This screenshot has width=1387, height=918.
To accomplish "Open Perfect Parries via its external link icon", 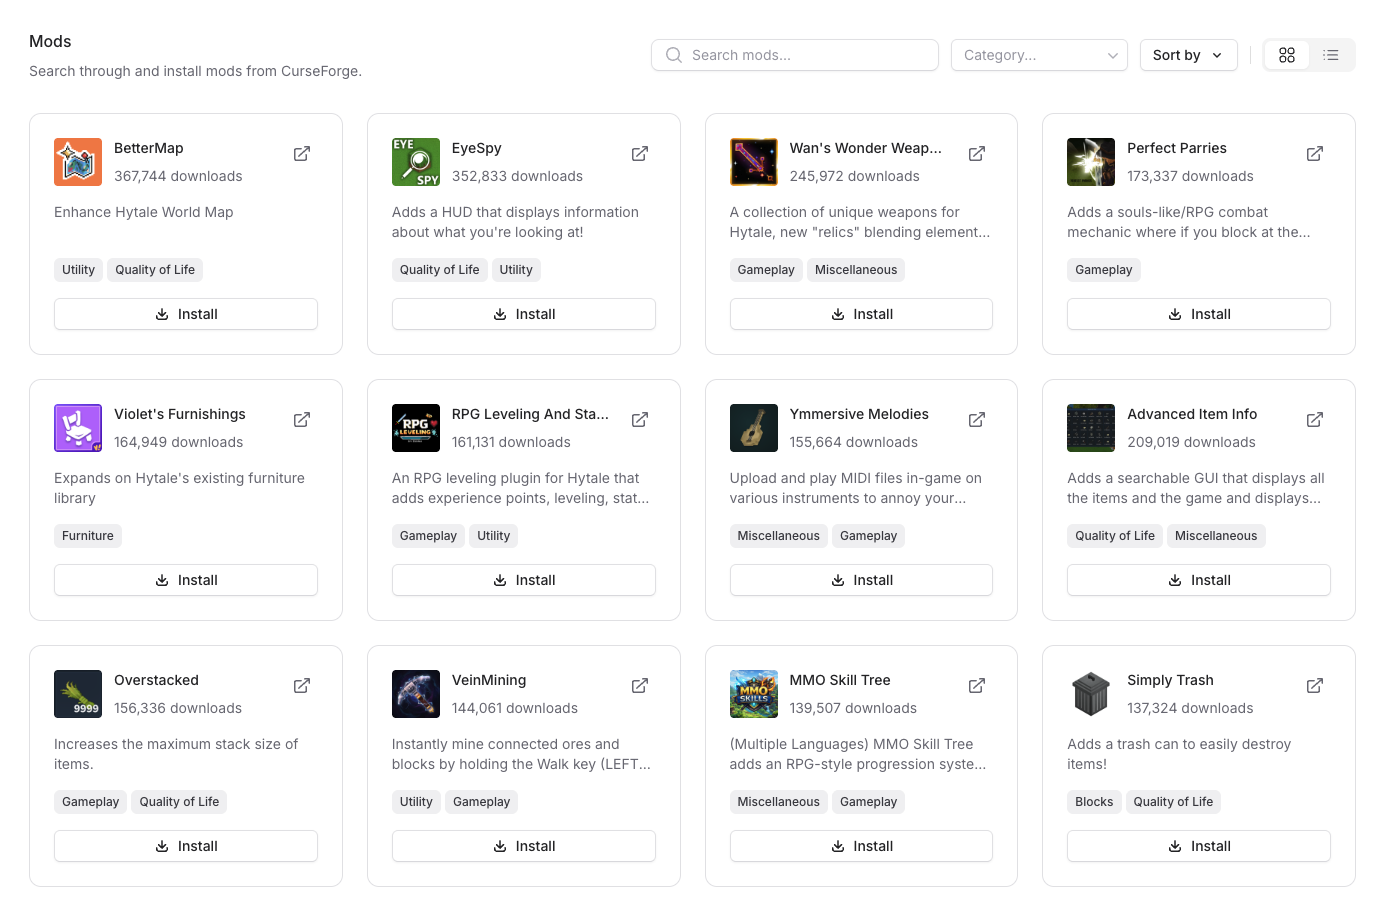I will [x=1314, y=153].
